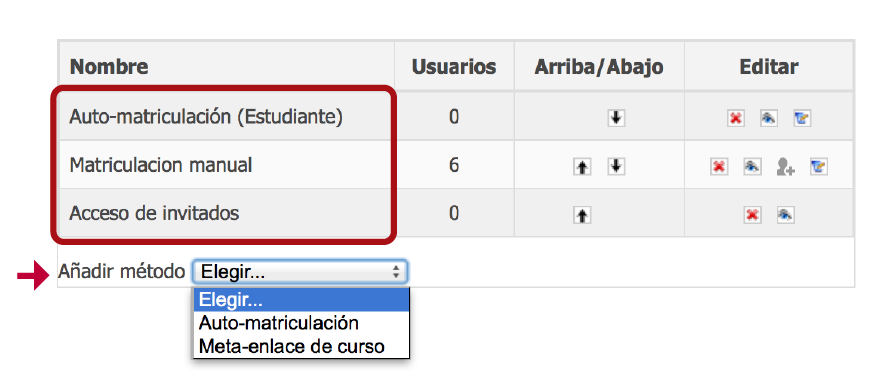Screen dimensions: 871x379
Task: Select the Elegir... option in list
Action: coord(301,300)
